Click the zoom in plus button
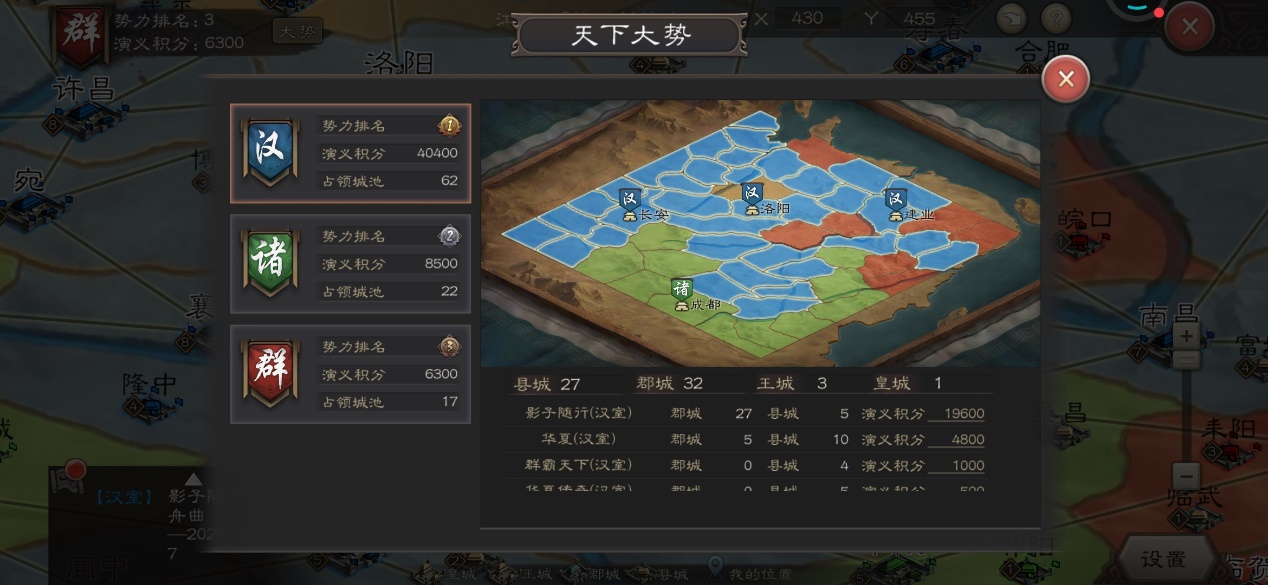 tap(1186, 336)
